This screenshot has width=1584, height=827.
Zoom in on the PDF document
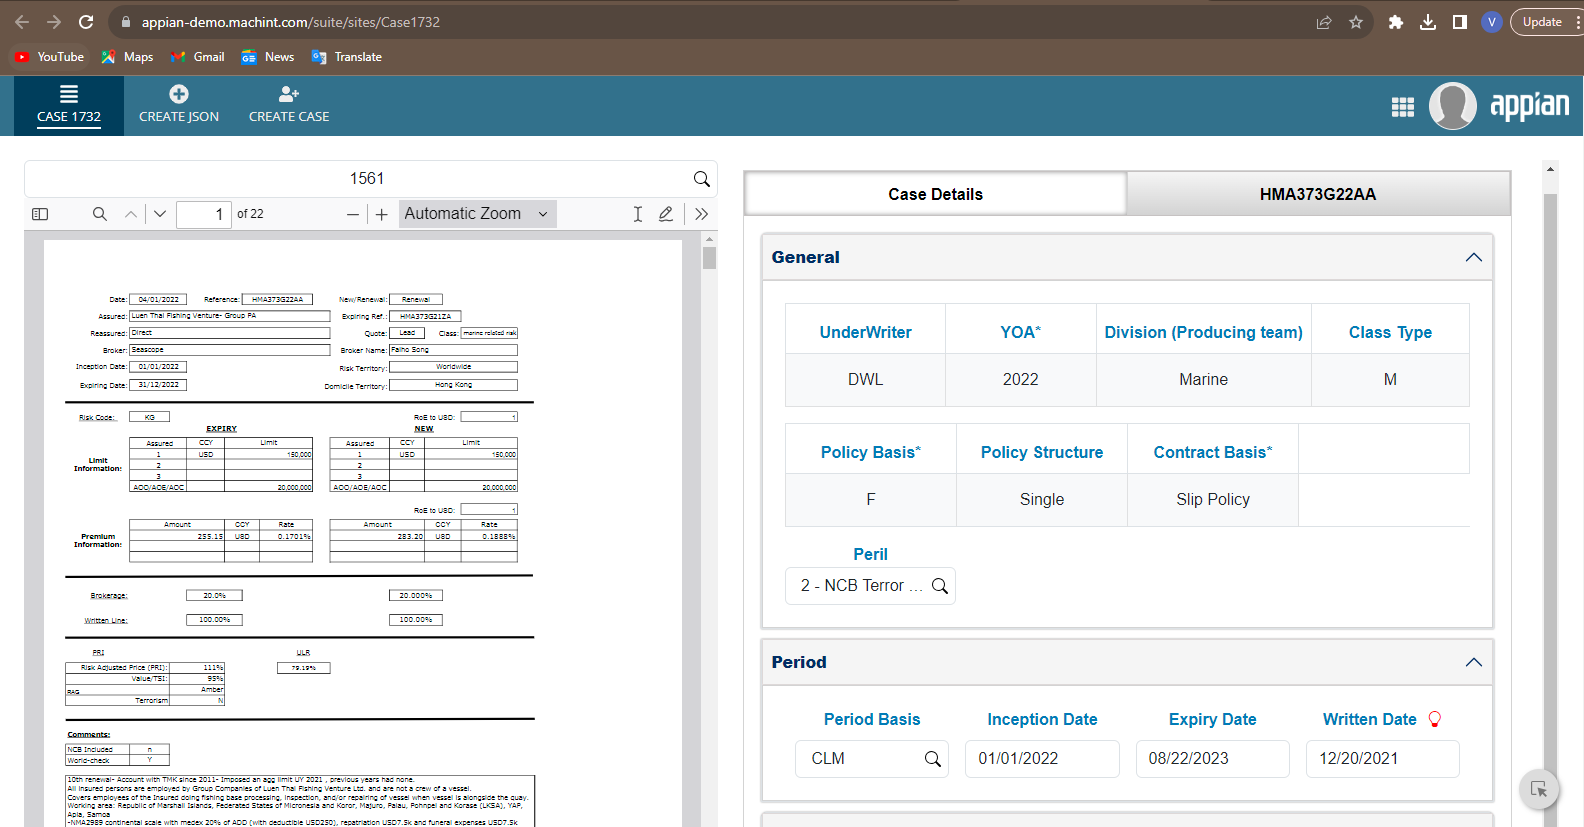(x=382, y=214)
